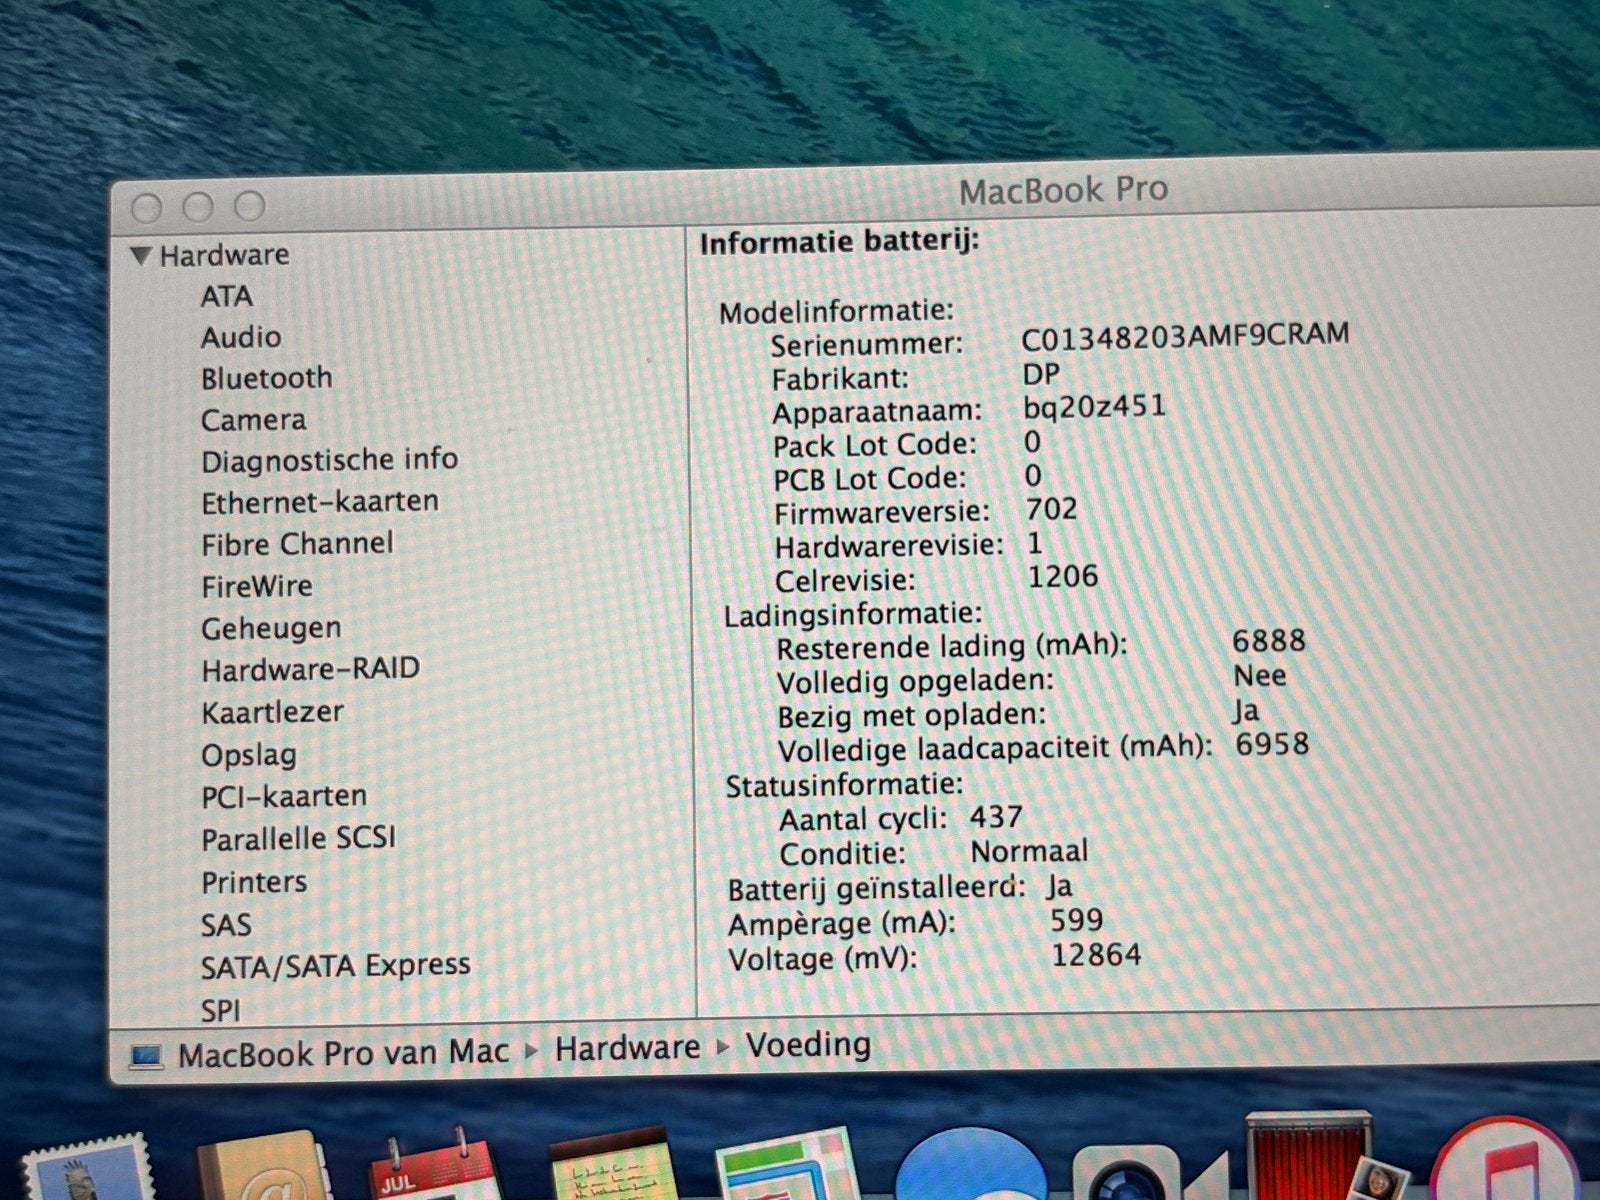This screenshot has width=1600, height=1200.
Task: Click Hardware in the path bar
Action: [x=627, y=1048]
